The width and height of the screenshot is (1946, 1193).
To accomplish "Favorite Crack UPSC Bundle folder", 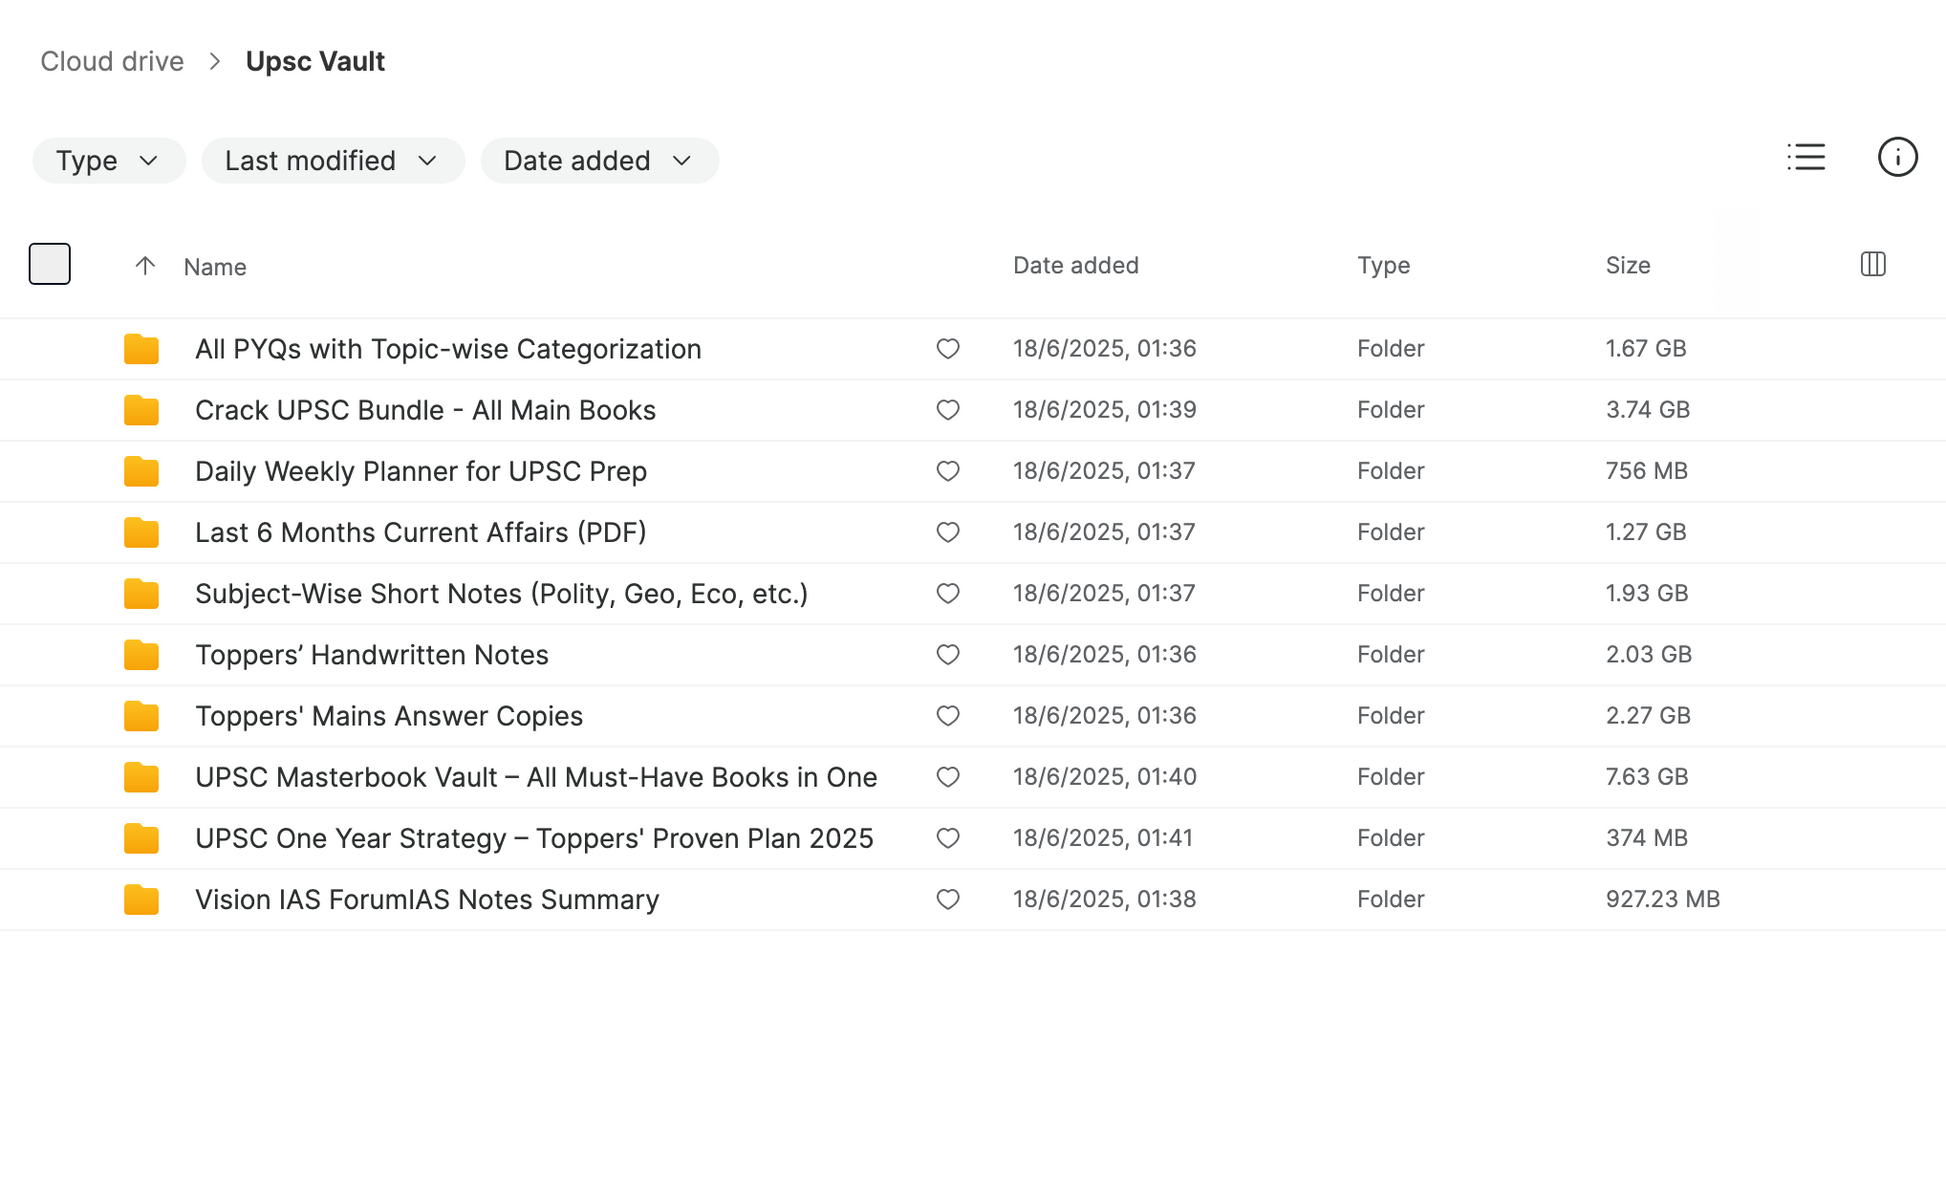I will click(x=948, y=410).
